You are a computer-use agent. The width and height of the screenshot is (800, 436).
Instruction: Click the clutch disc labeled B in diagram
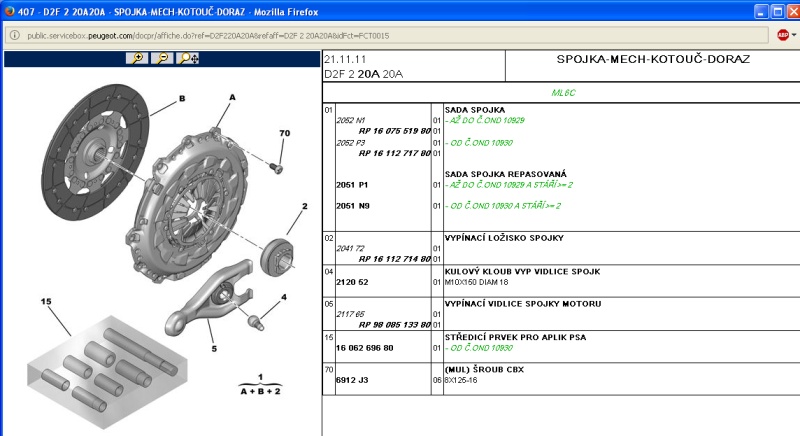[x=95, y=152]
